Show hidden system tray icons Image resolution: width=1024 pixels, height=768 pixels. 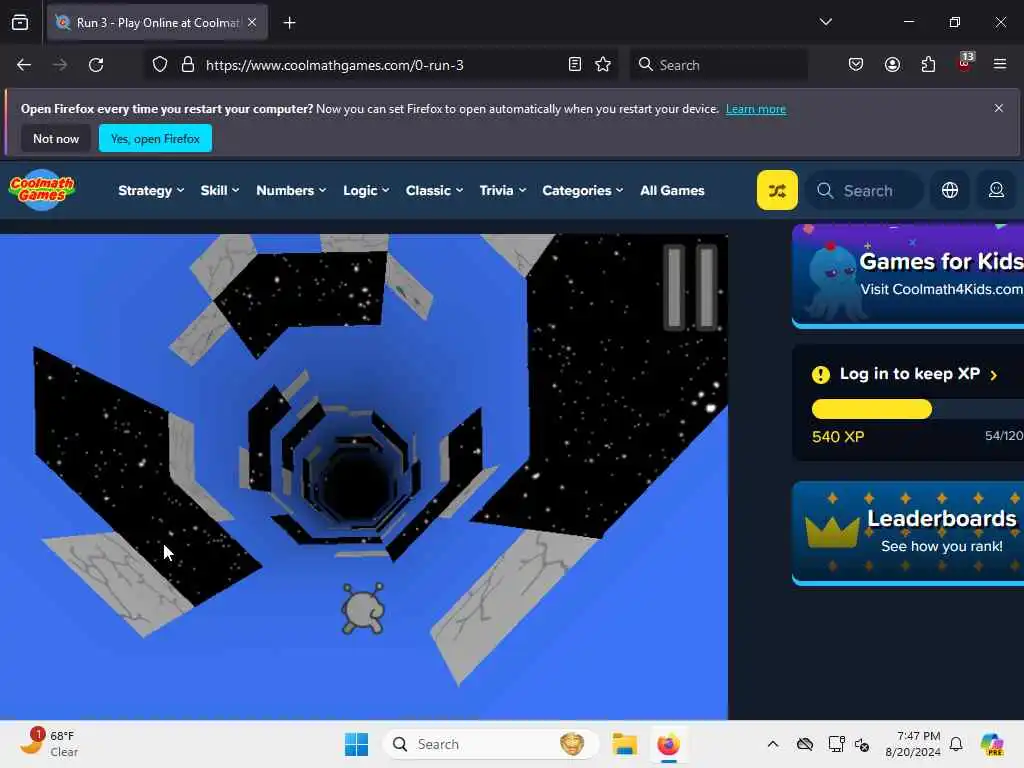[773, 744]
